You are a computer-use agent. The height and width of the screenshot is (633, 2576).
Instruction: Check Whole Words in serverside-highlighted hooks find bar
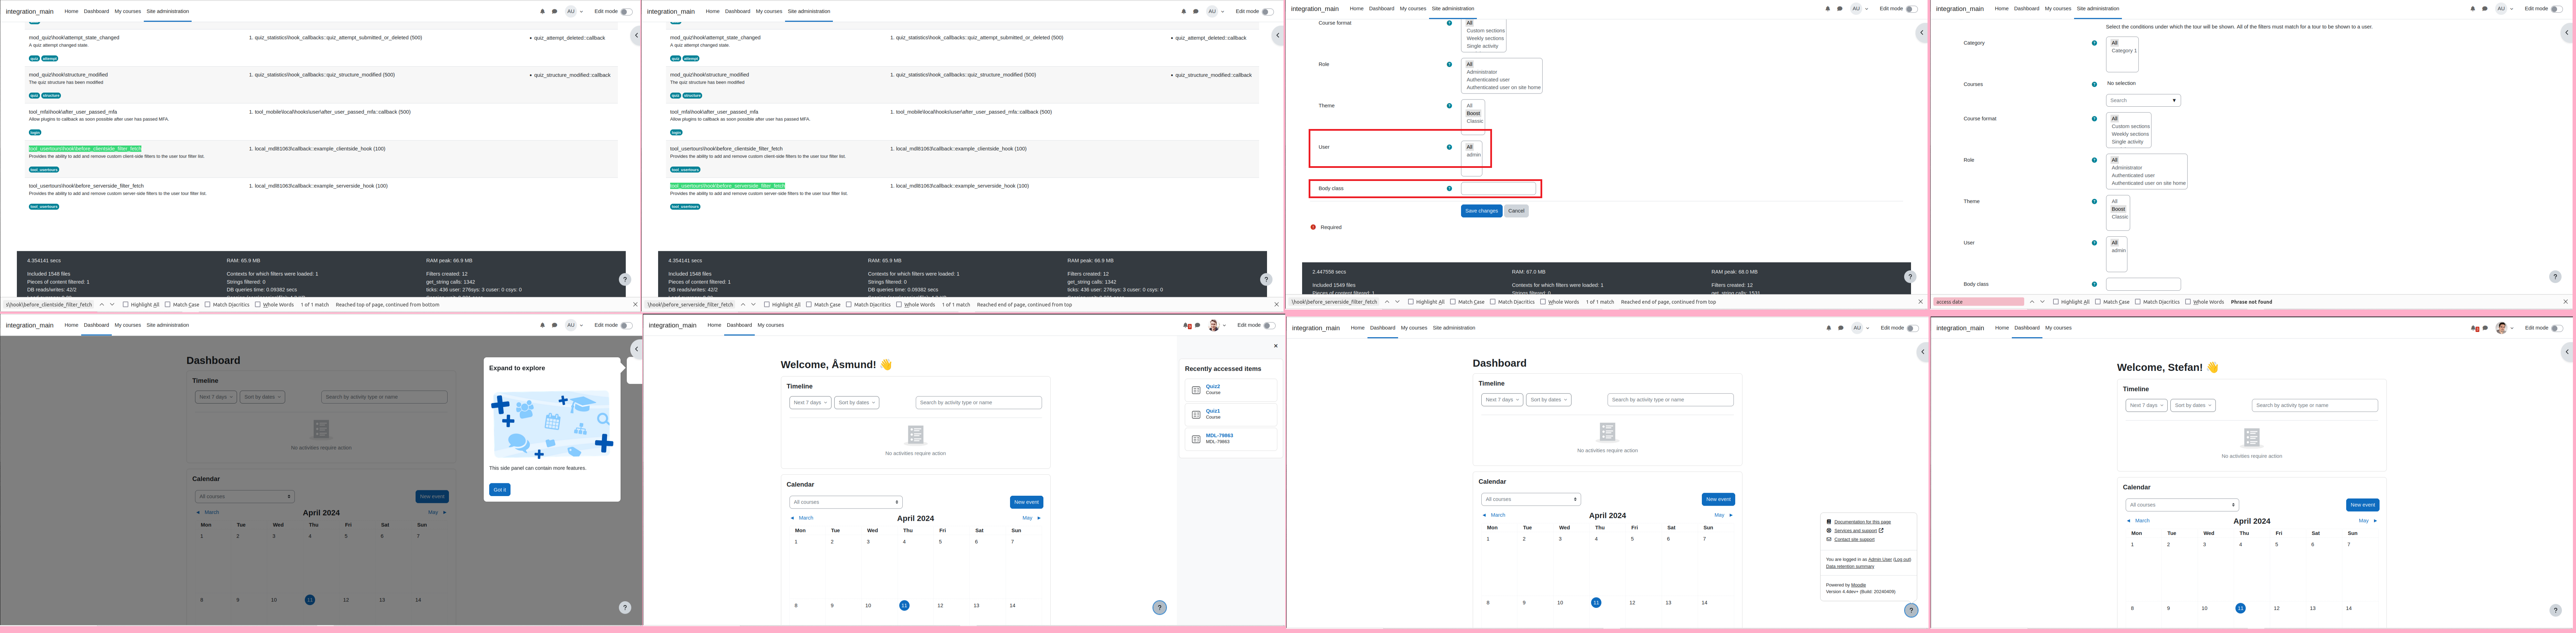coord(899,305)
